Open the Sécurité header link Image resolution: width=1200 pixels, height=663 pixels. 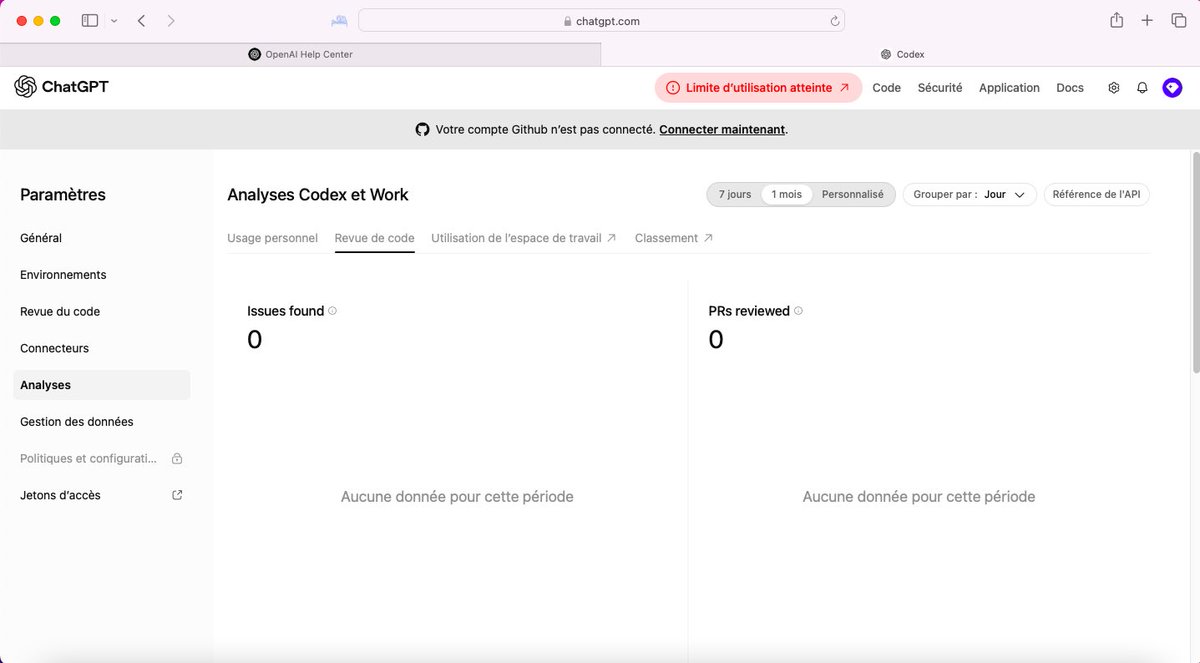point(940,88)
